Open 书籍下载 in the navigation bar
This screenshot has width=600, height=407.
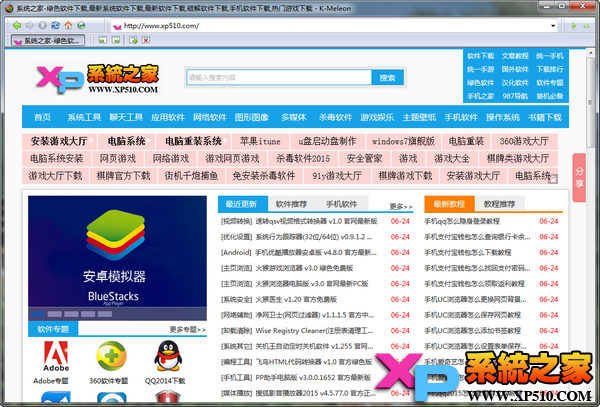545,117
